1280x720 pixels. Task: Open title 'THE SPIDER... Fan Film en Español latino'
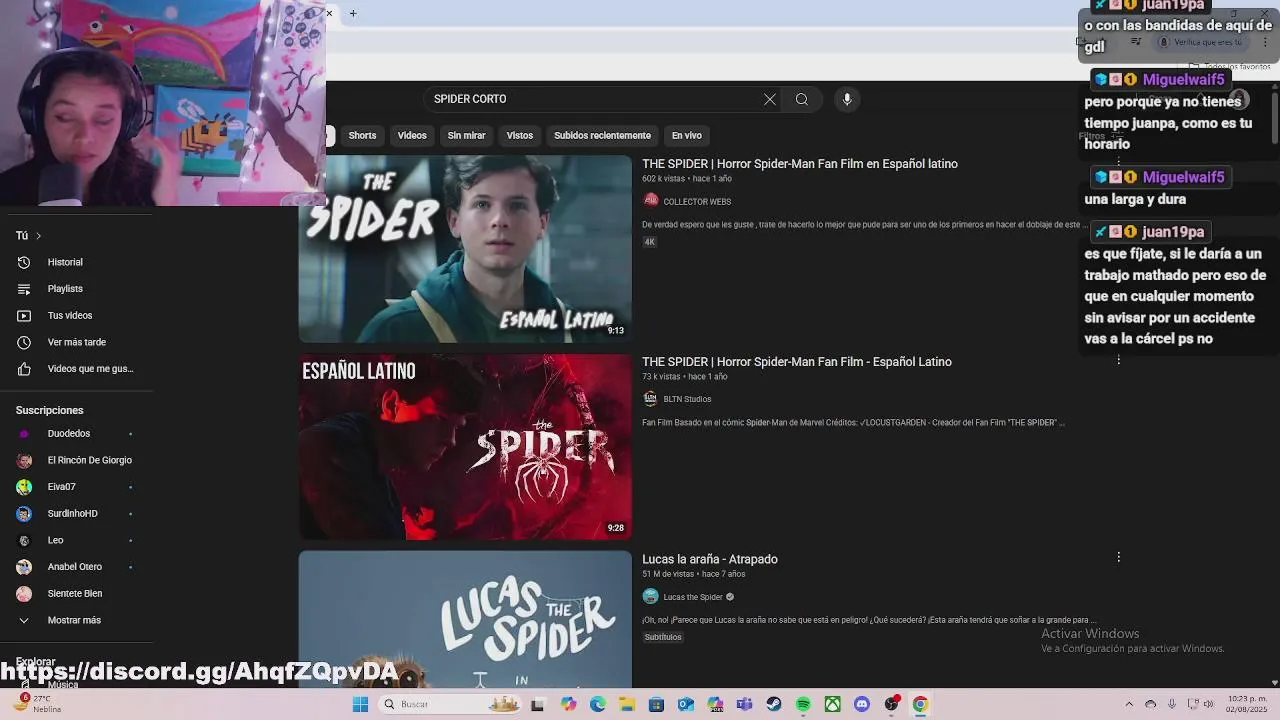(800, 164)
